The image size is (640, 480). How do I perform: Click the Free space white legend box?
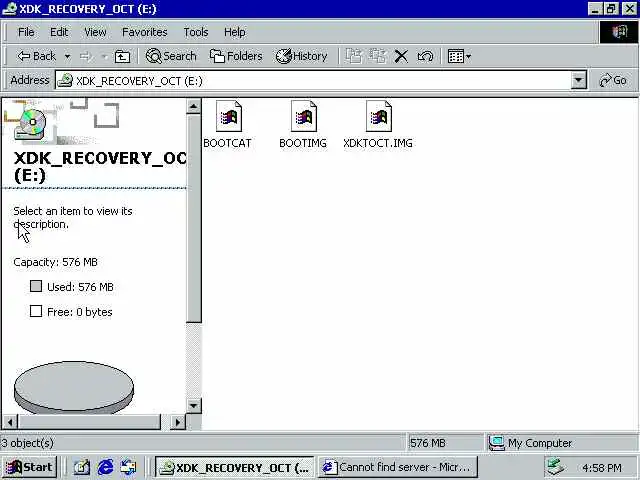click(36, 311)
